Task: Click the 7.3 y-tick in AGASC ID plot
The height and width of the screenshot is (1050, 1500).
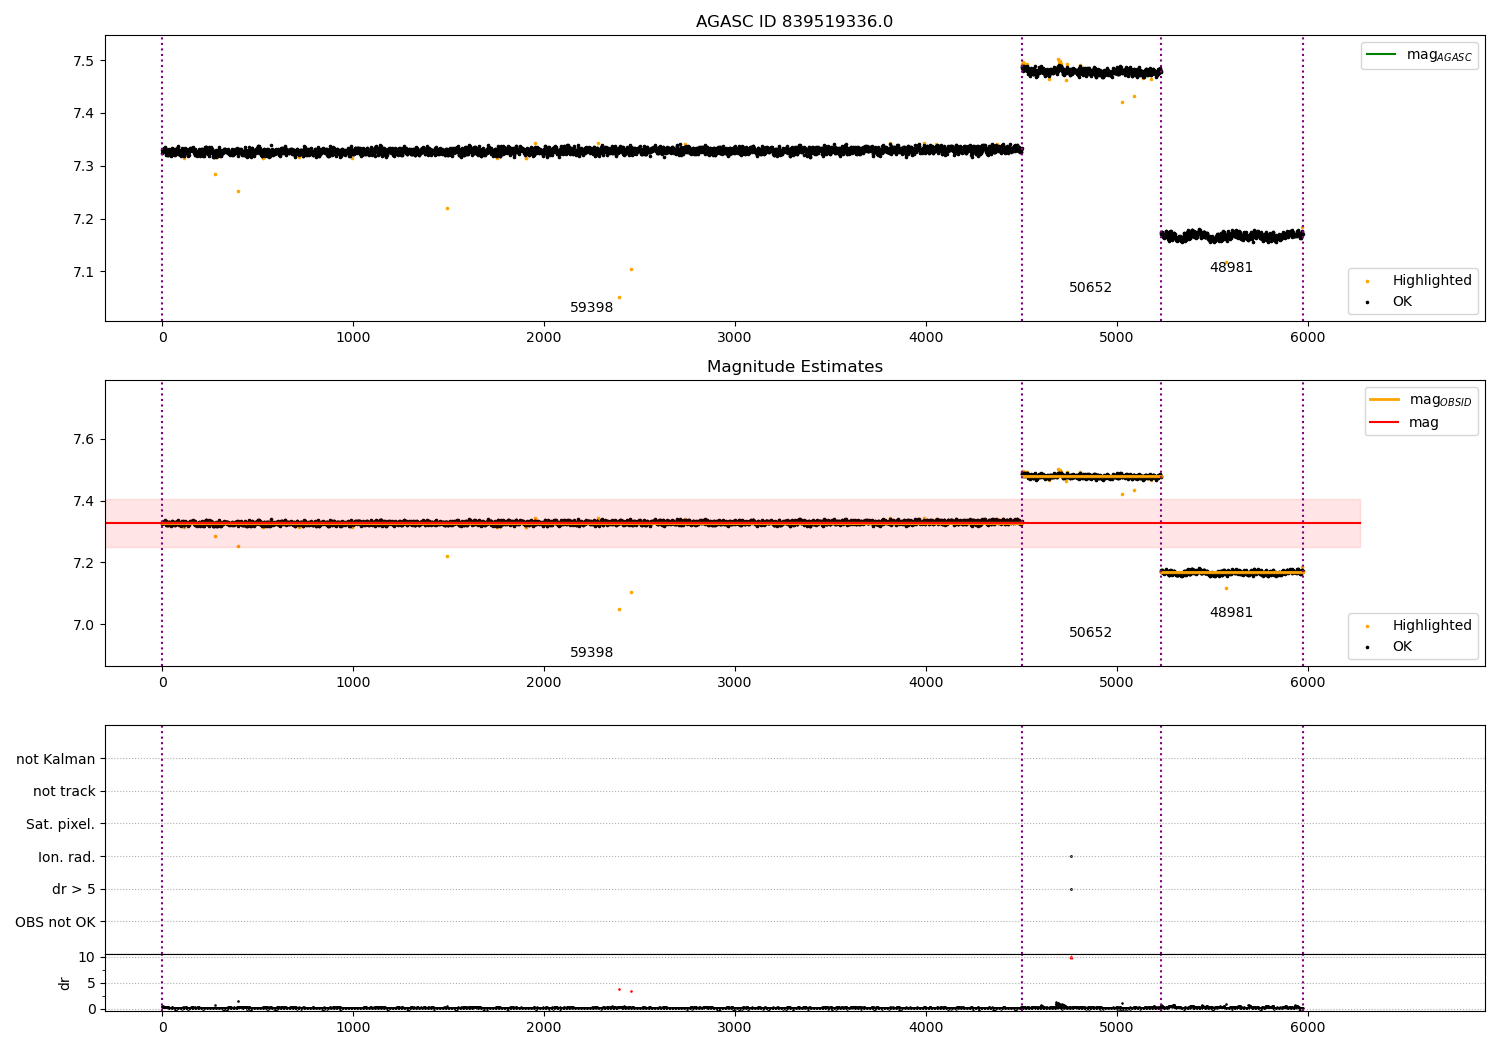Action: click(x=84, y=166)
